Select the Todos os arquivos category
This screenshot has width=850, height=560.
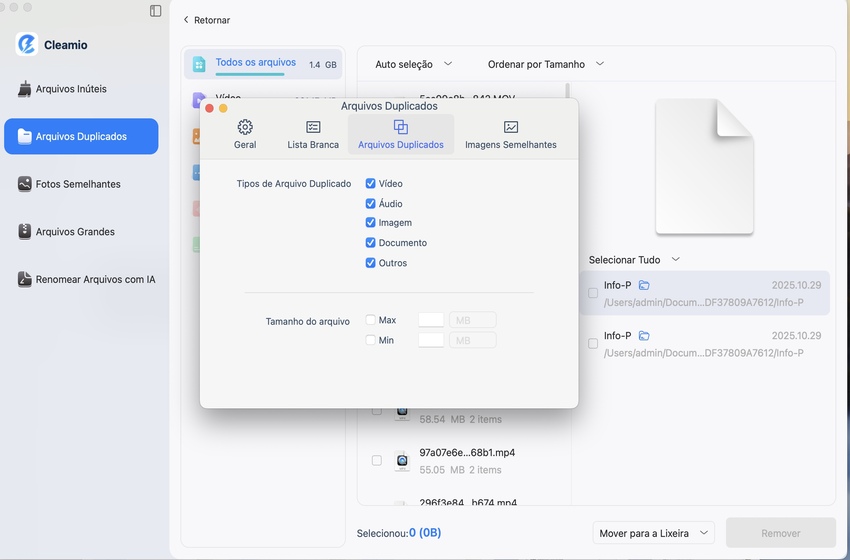pos(263,64)
